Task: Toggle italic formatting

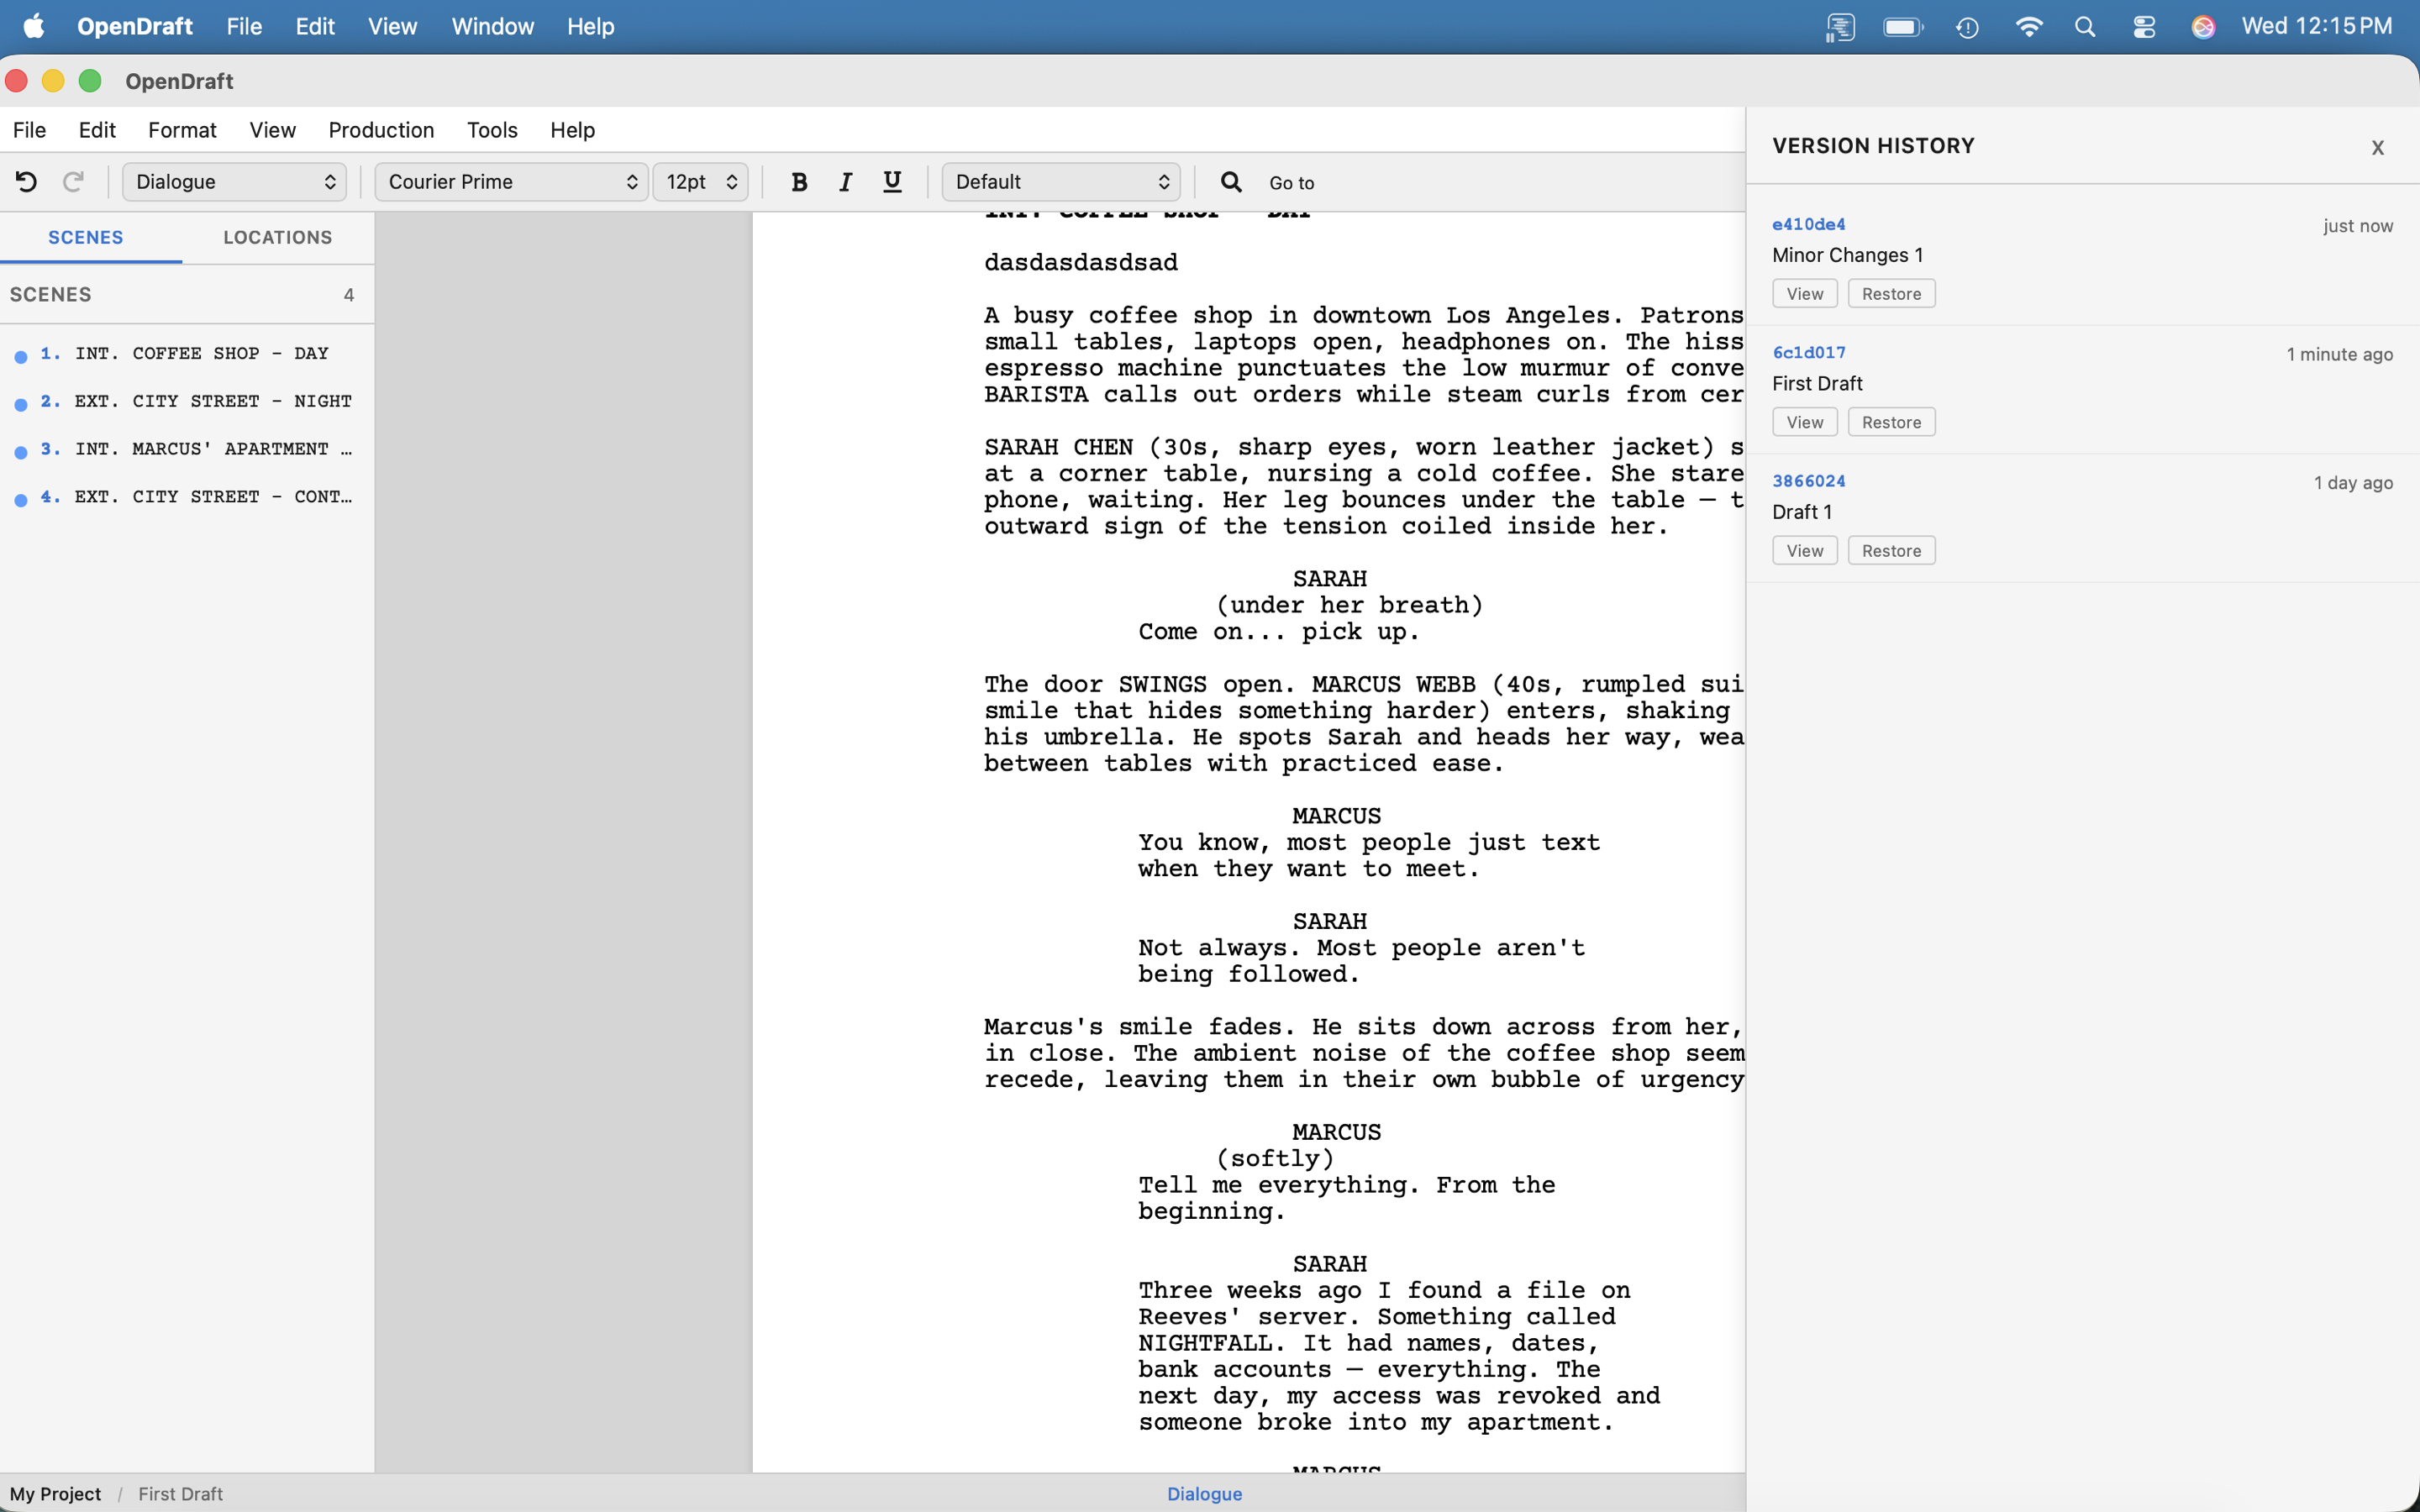Action: click(845, 182)
